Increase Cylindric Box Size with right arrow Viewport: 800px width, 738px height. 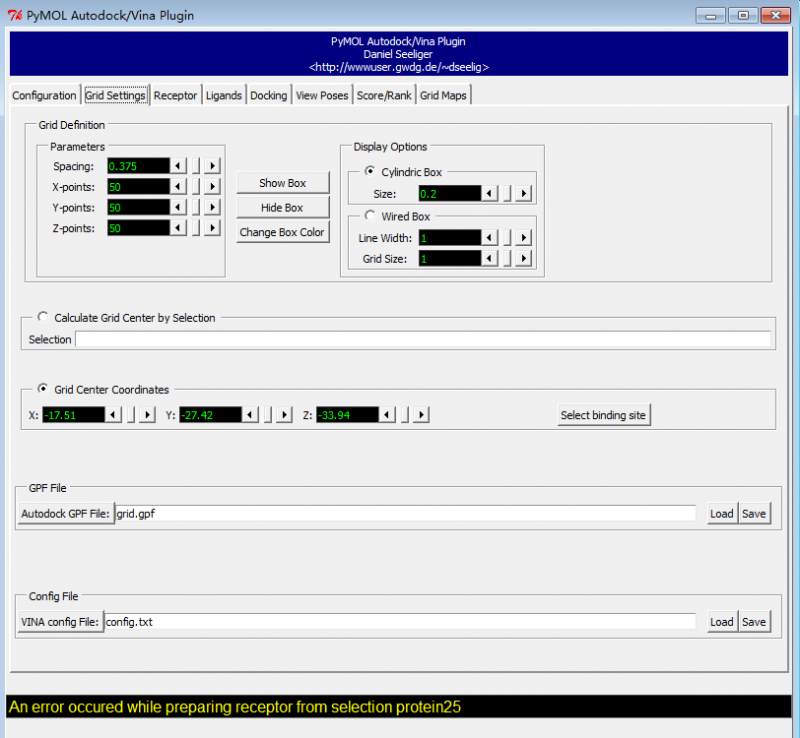click(x=524, y=193)
